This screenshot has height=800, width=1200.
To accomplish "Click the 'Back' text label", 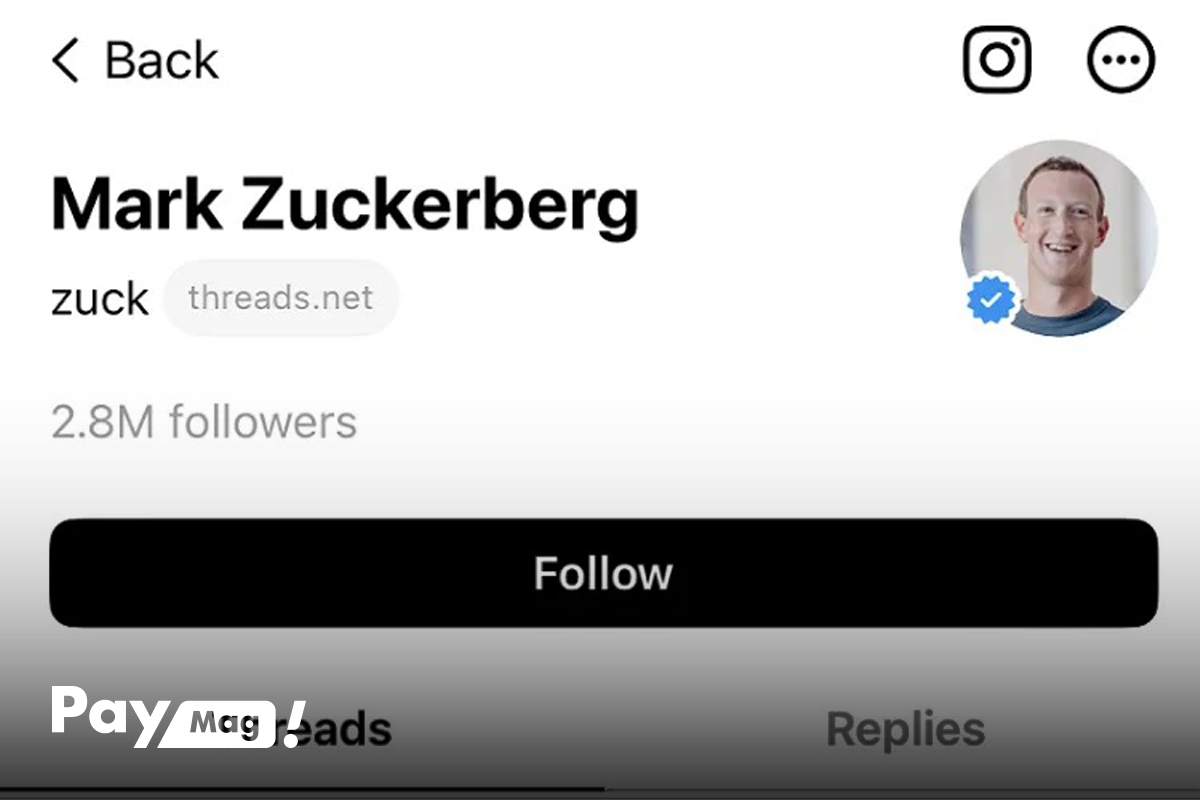I will (x=162, y=61).
